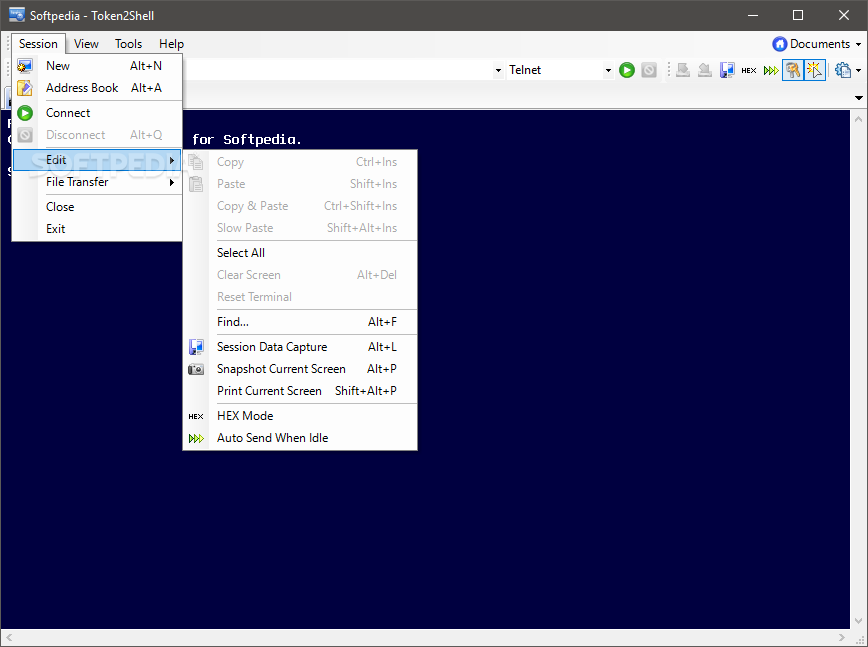Click the camera icon for Snapshot Current Screen

(196, 369)
